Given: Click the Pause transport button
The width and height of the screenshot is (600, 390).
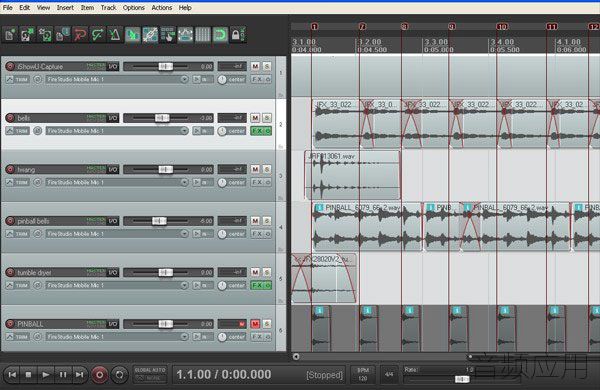Looking at the screenshot, I should pos(63,374).
